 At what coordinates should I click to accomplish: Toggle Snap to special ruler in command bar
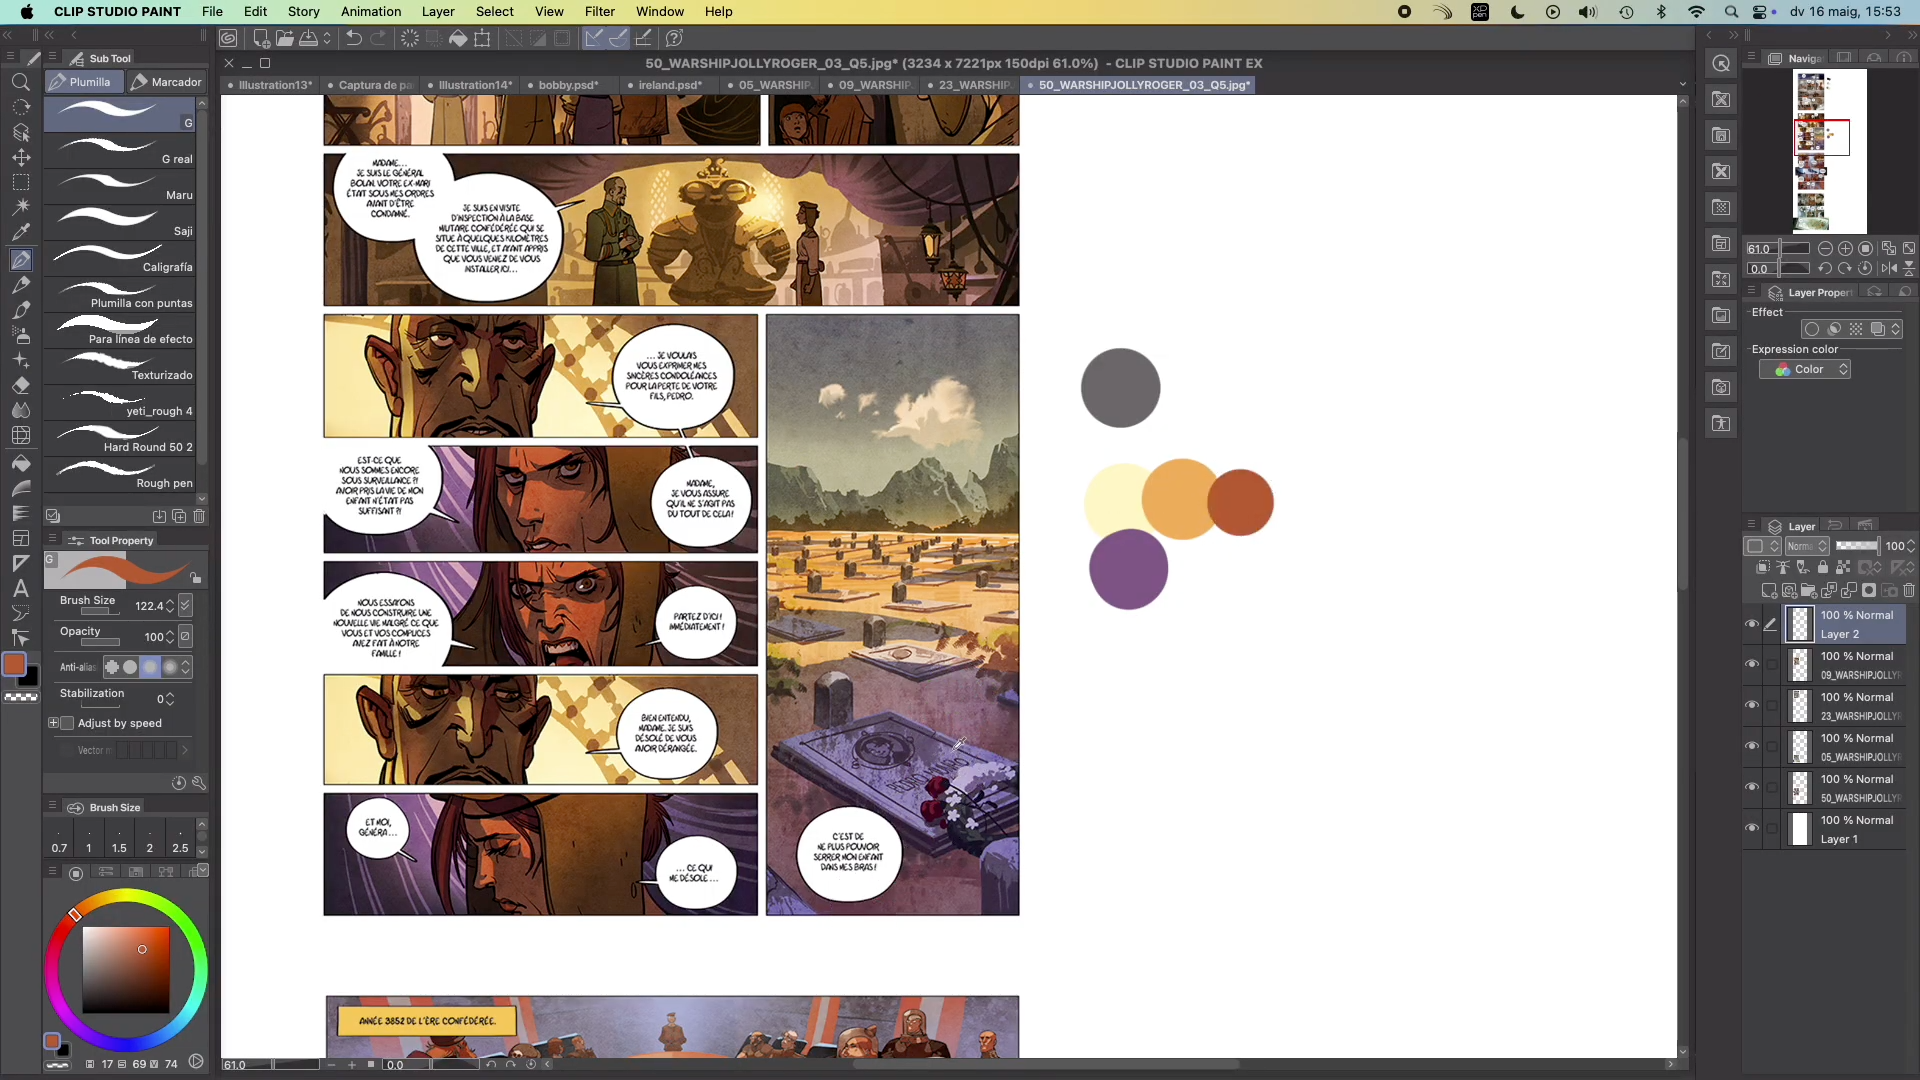click(x=618, y=38)
